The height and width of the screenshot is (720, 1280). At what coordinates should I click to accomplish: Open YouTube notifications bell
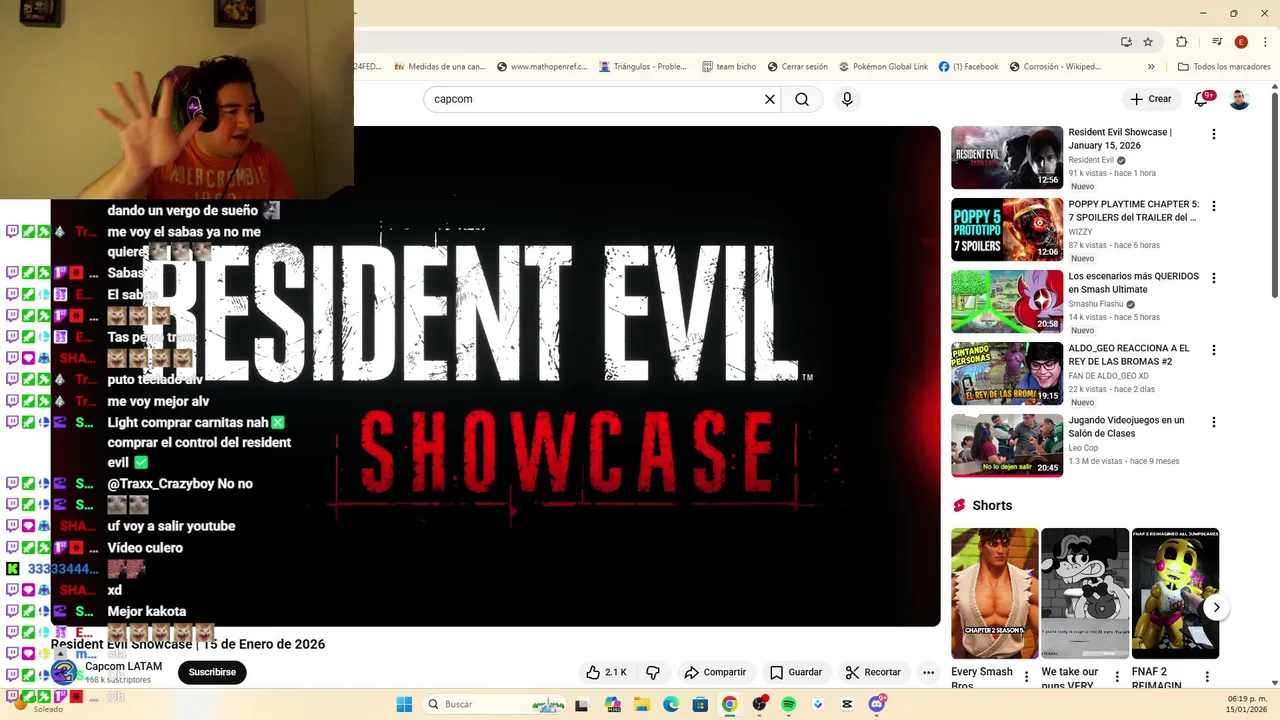(1203, 99)
